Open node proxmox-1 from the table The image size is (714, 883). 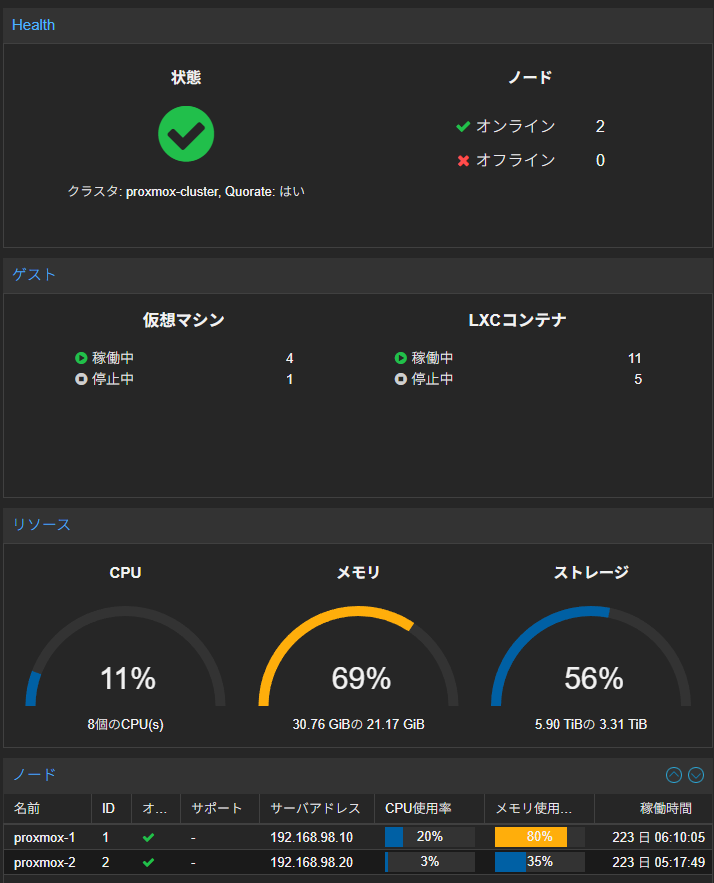coord(44,837)
